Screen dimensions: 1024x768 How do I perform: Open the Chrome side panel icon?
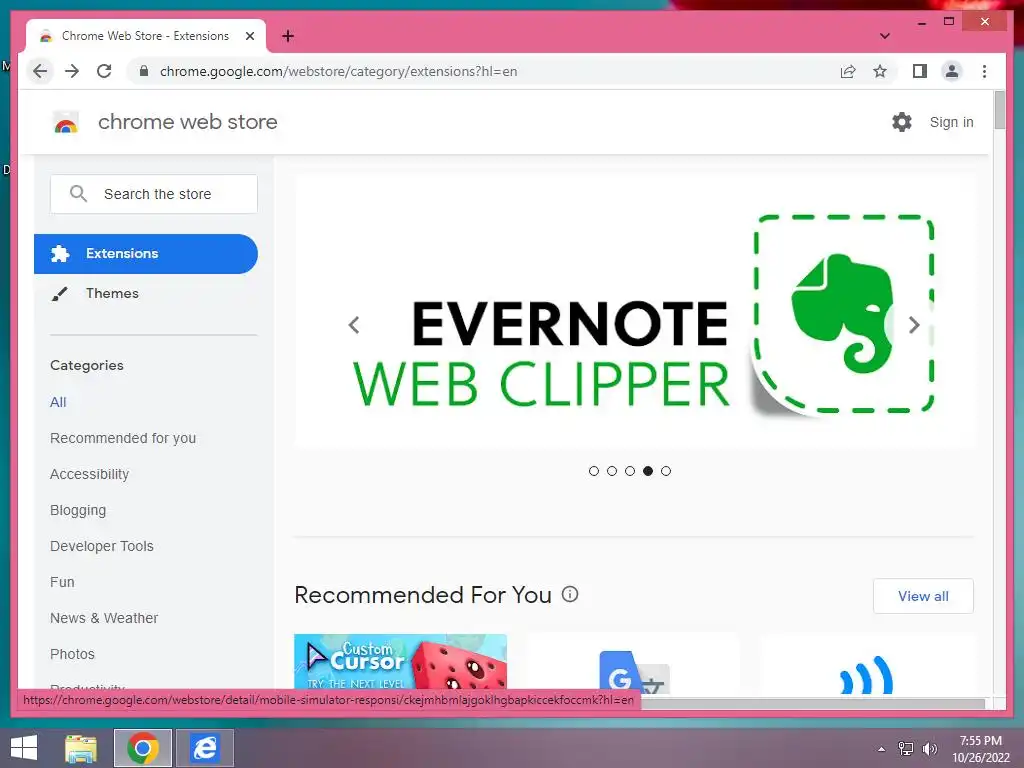[920, 71]
